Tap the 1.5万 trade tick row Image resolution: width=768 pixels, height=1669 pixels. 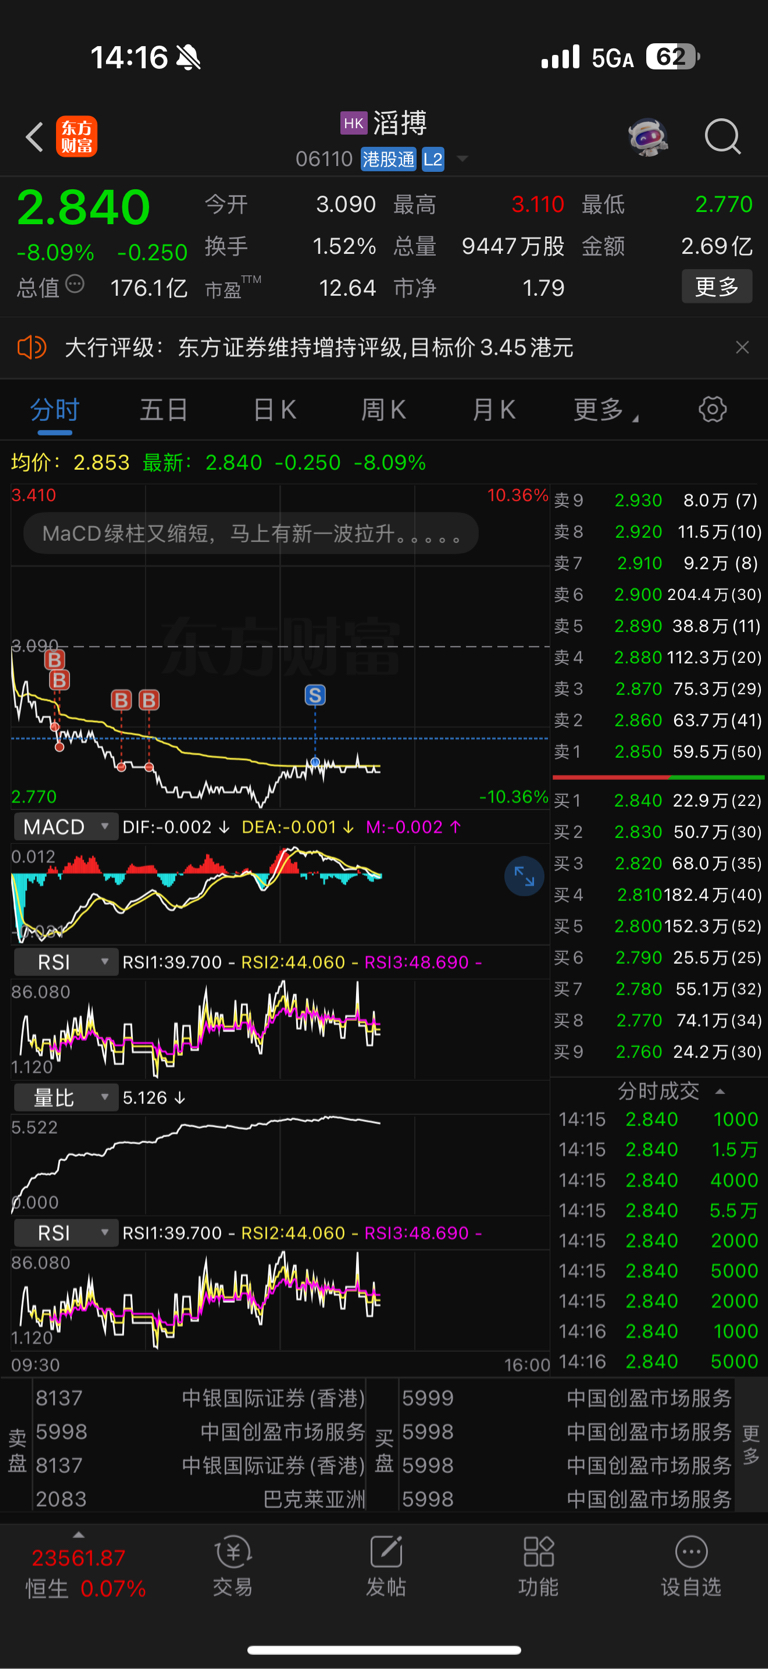coord(658,1149)
